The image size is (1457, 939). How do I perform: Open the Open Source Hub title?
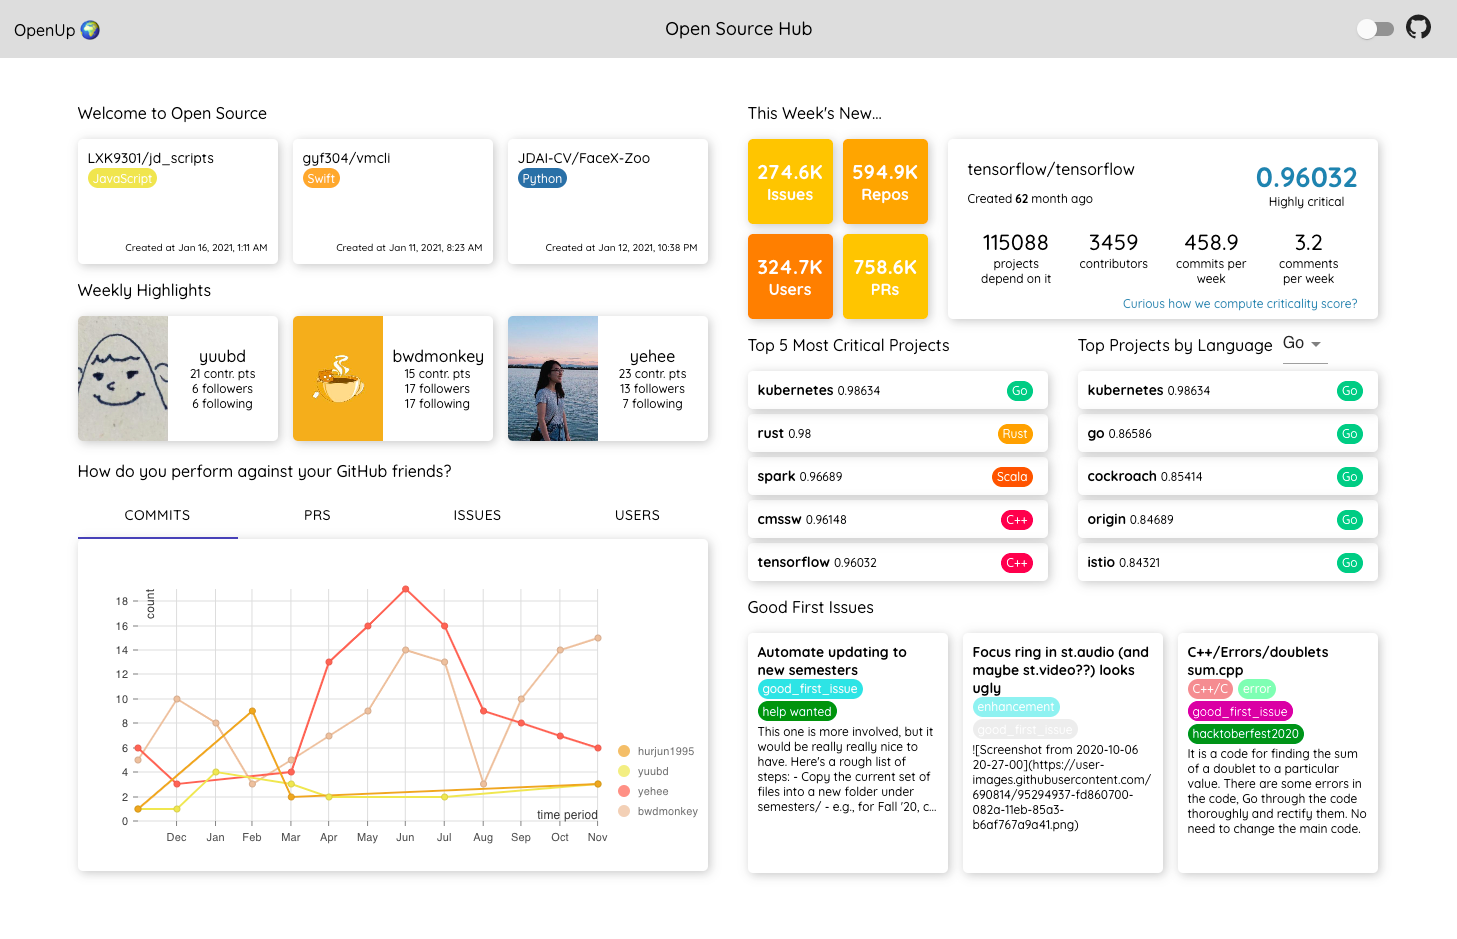click(739, 29)
